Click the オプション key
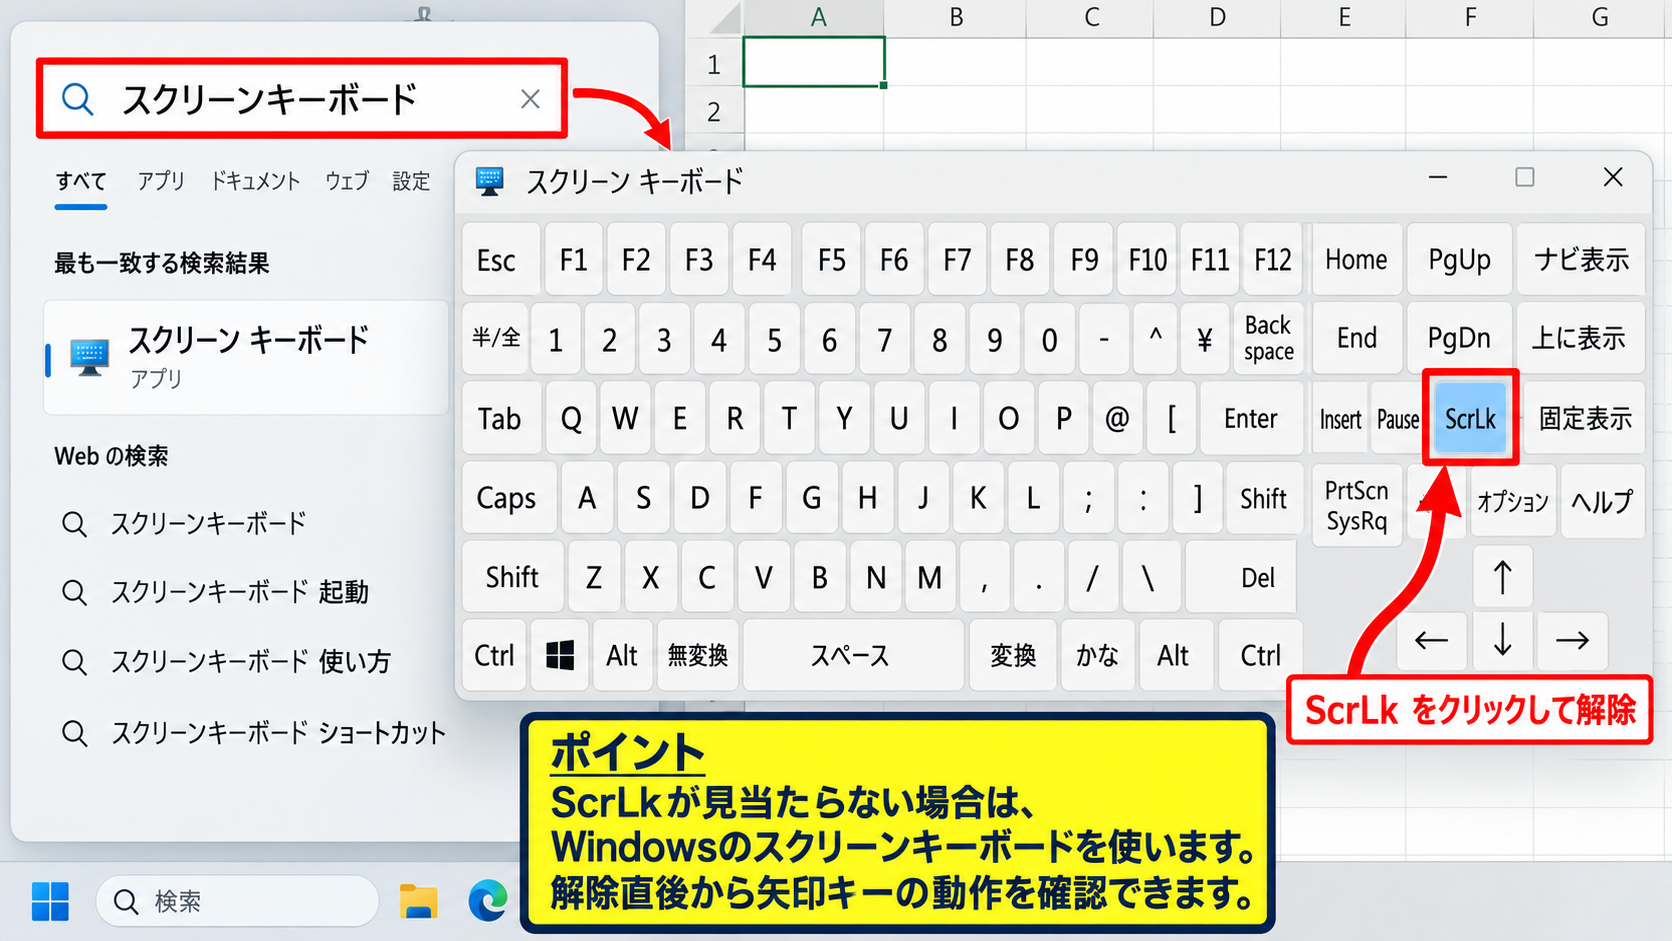 (1512, 501)
